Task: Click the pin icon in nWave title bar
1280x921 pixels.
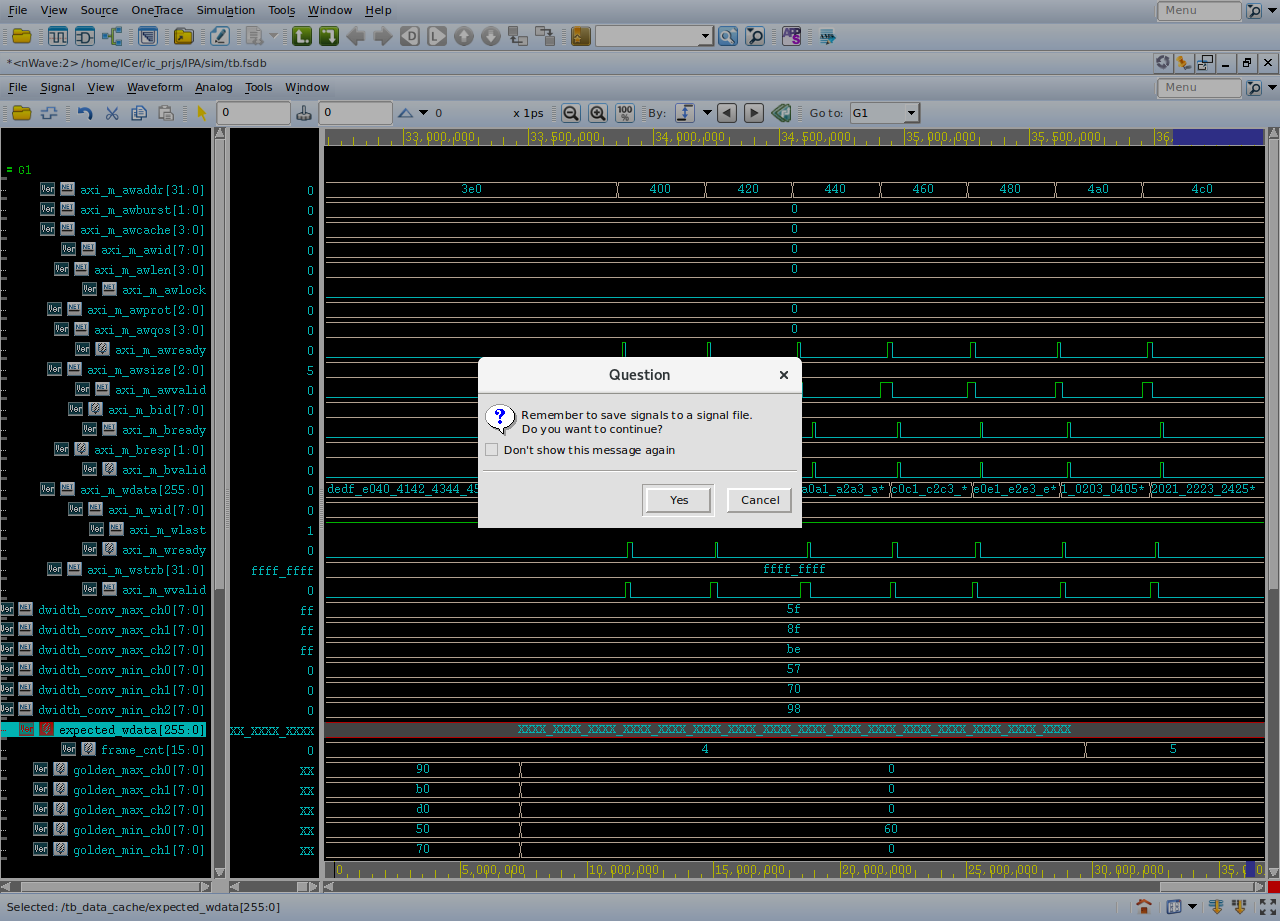Action: [x=1183, y=63]
